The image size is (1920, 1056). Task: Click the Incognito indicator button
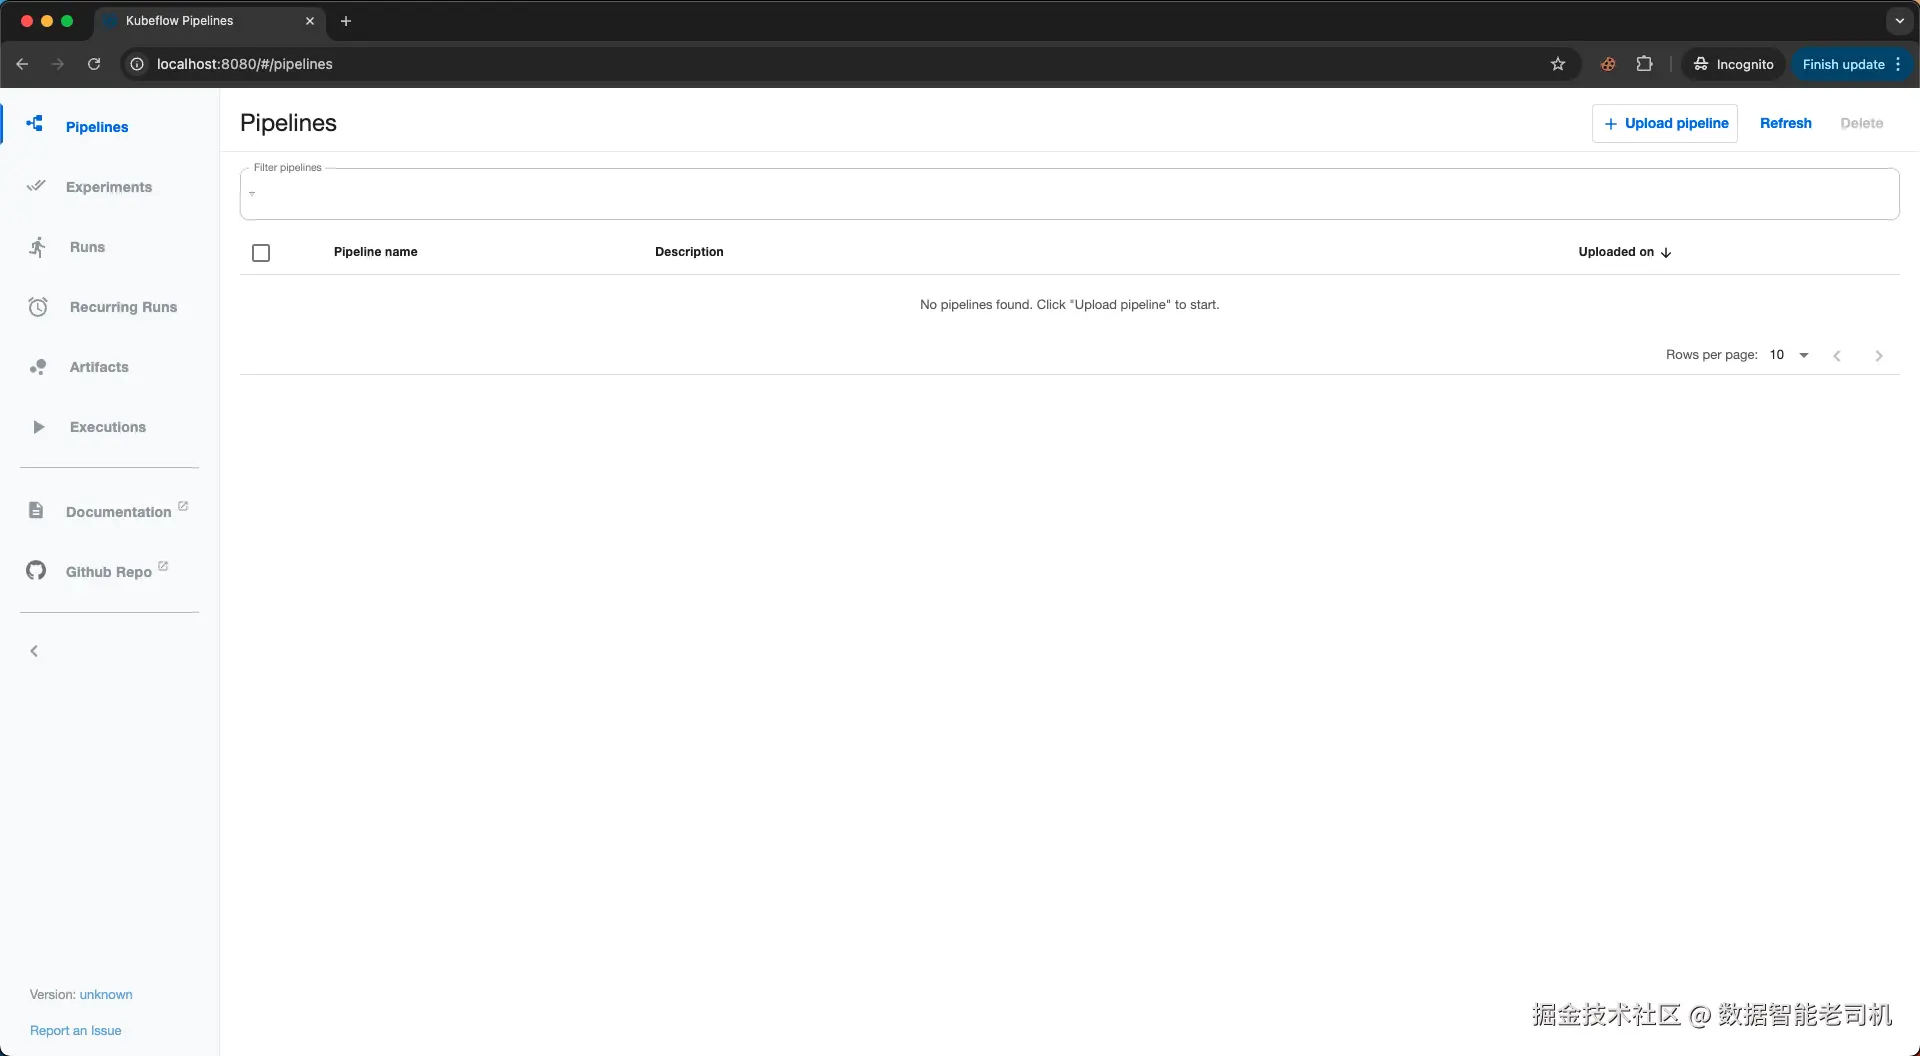click(1734, 64)
